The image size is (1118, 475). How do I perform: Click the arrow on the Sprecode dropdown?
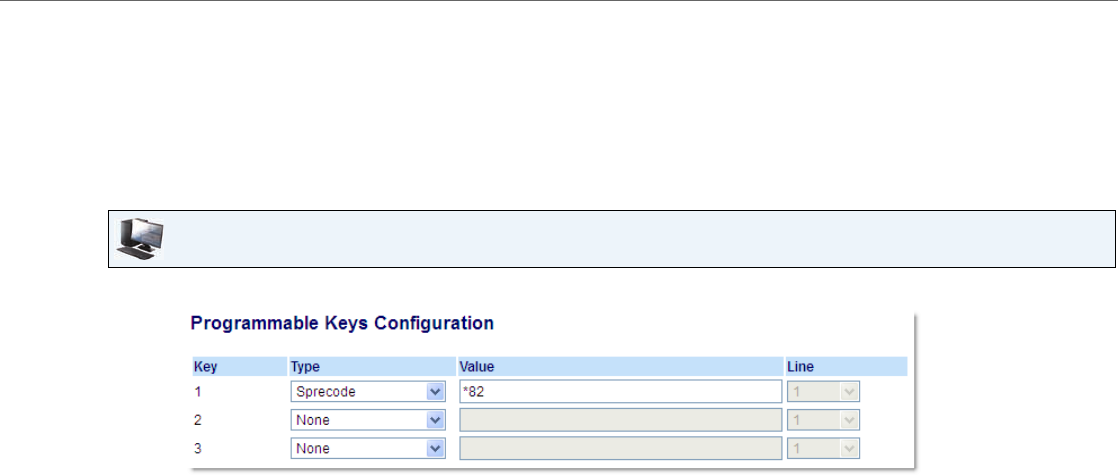[x=435, y=392]
